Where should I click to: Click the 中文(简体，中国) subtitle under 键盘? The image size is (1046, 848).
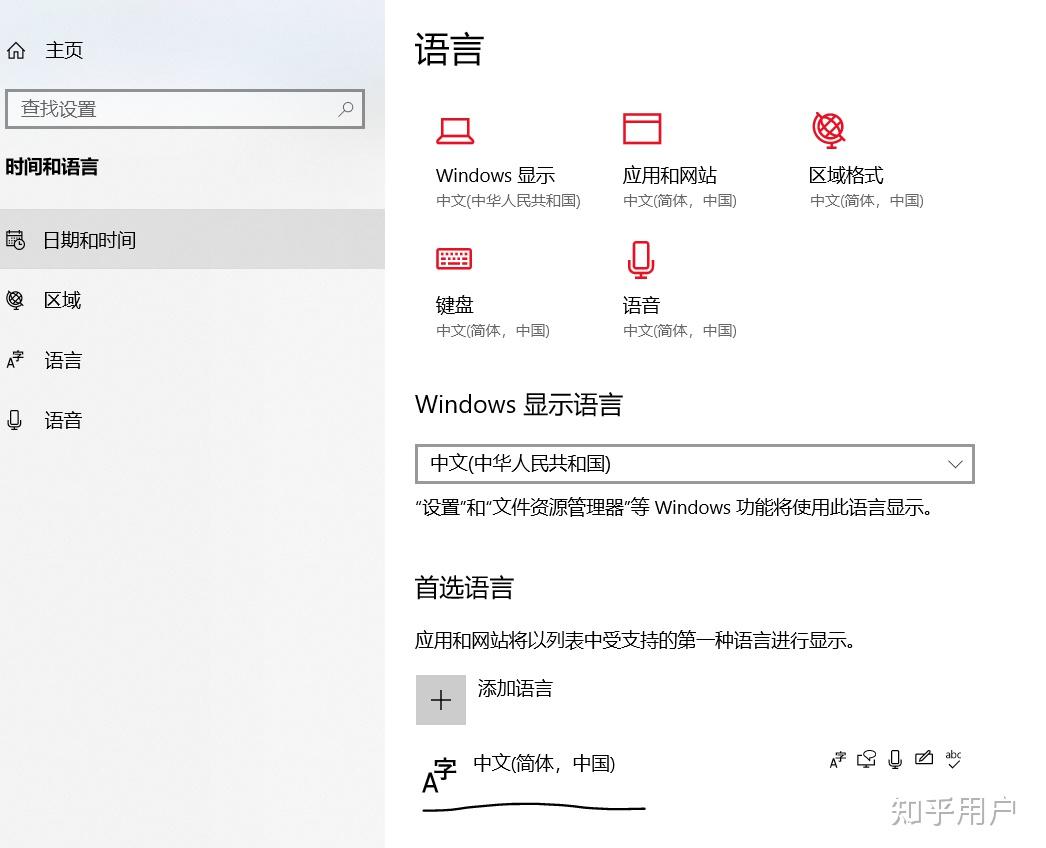click(492, 330)
